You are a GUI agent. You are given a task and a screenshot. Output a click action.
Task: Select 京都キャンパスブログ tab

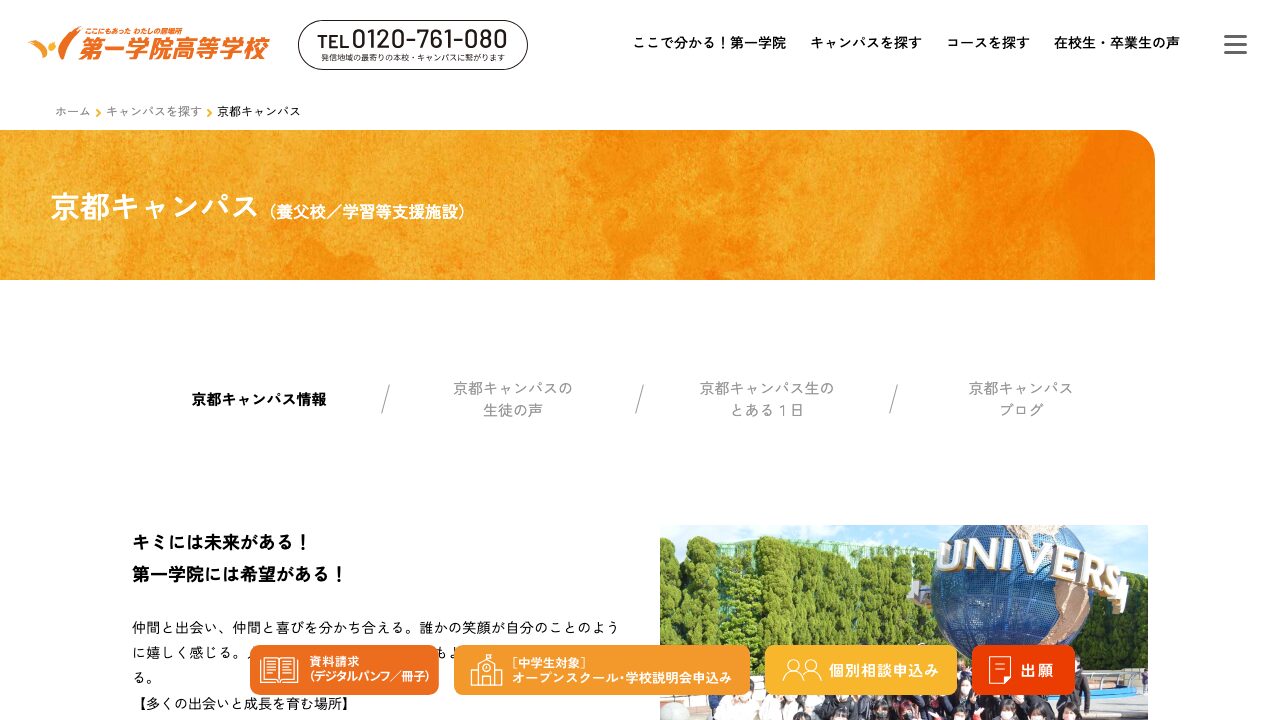1021,399
